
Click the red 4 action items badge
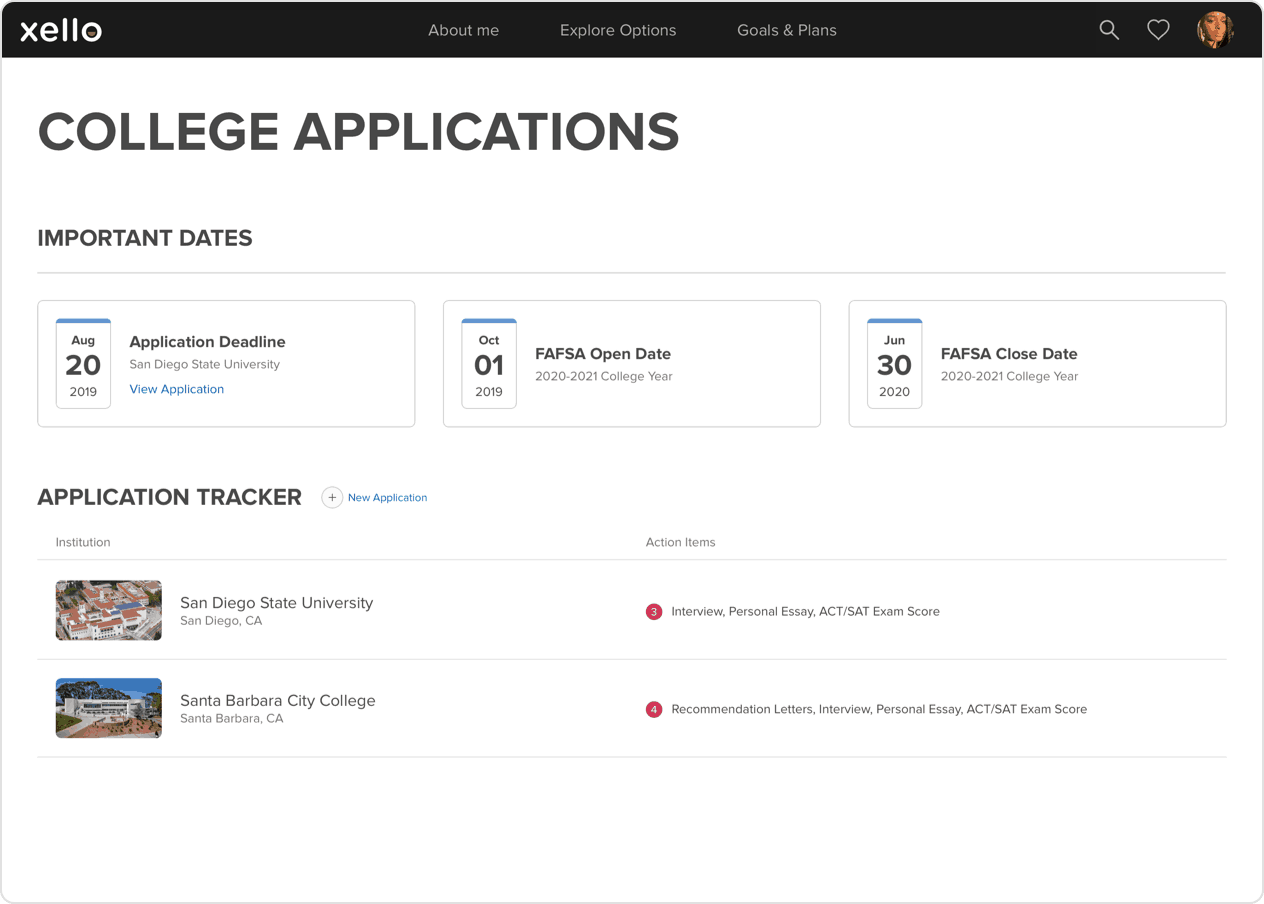click(654, 709)
